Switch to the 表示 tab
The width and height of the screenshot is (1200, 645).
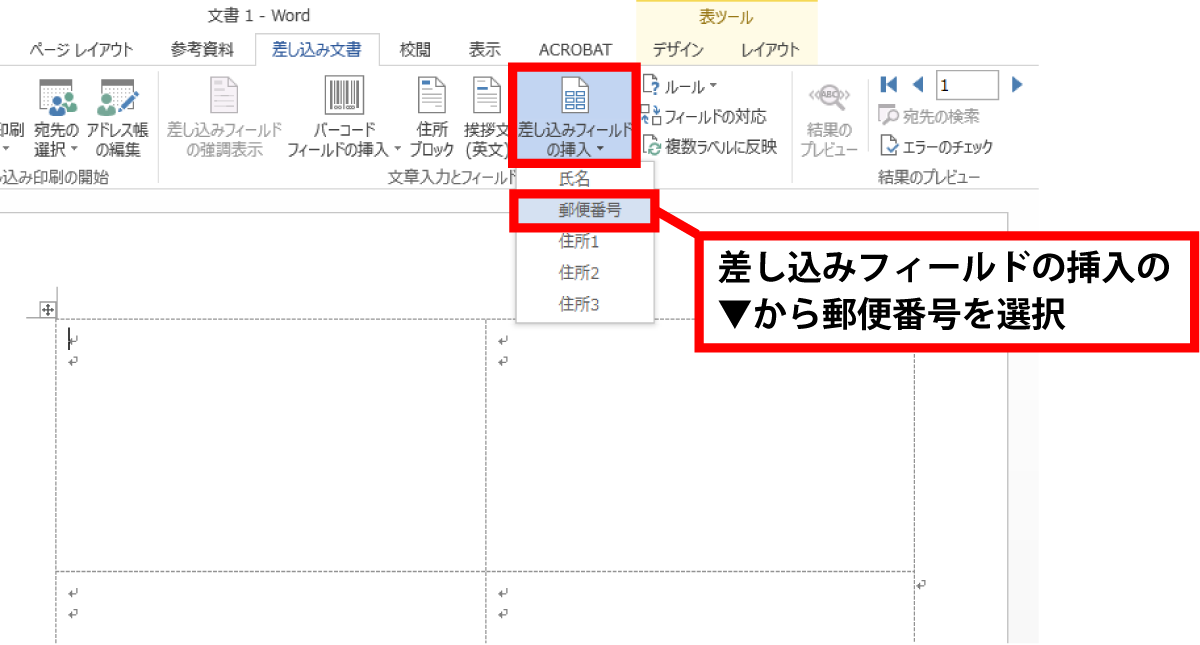(x=485, y=50)
